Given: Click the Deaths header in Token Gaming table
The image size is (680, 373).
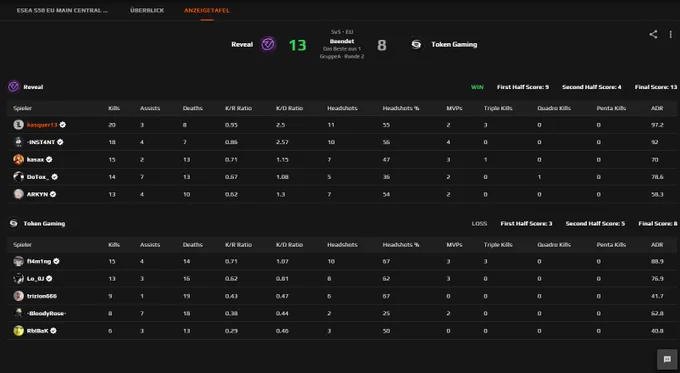Looking at the screenshot, I should coord(193,245).
